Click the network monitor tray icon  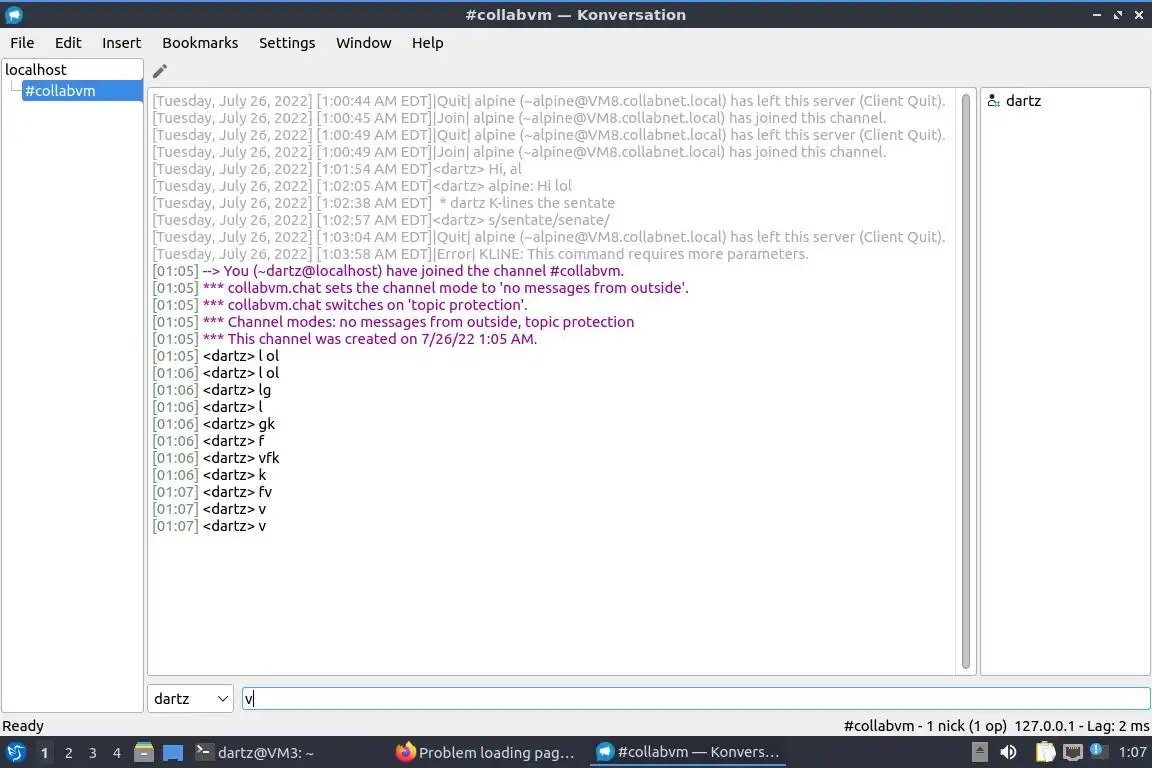point(1073,752)
